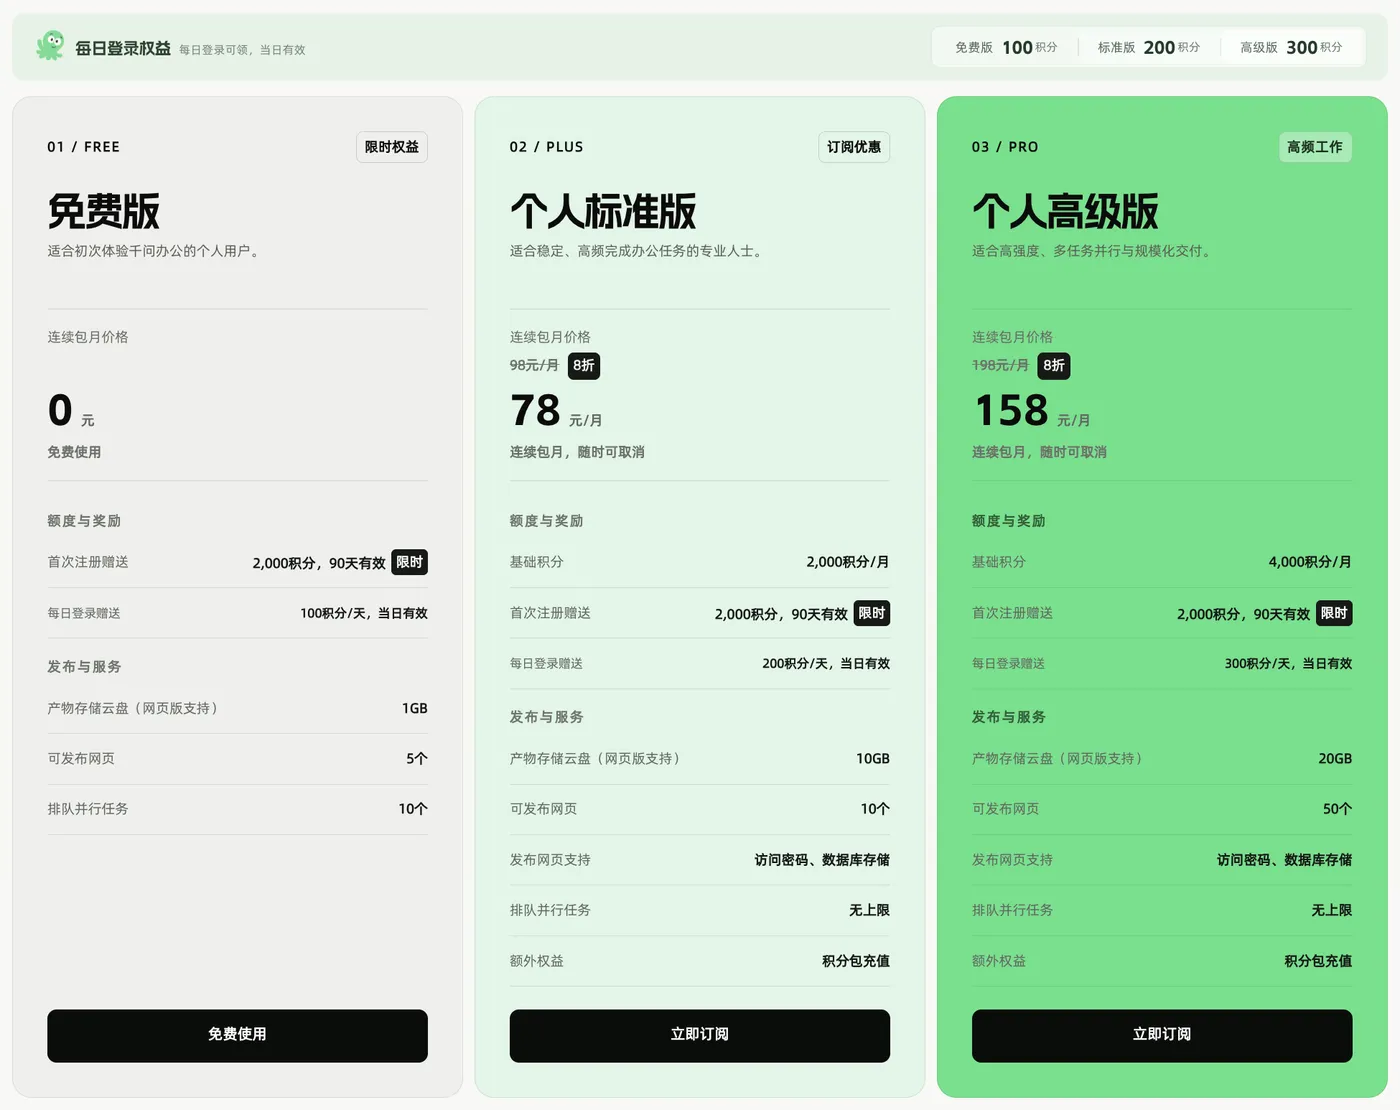1400x1110 pixels.
Task: Click the 8折 tag next to 198元/月
Action: click(x=1054, y=366)
